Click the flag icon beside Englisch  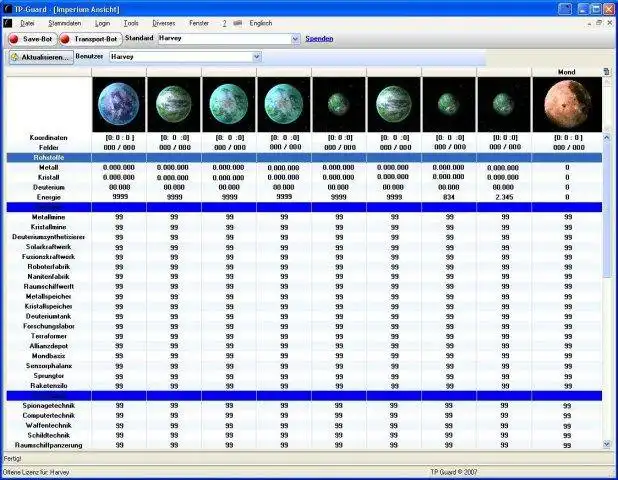click(x=238, y=23)
